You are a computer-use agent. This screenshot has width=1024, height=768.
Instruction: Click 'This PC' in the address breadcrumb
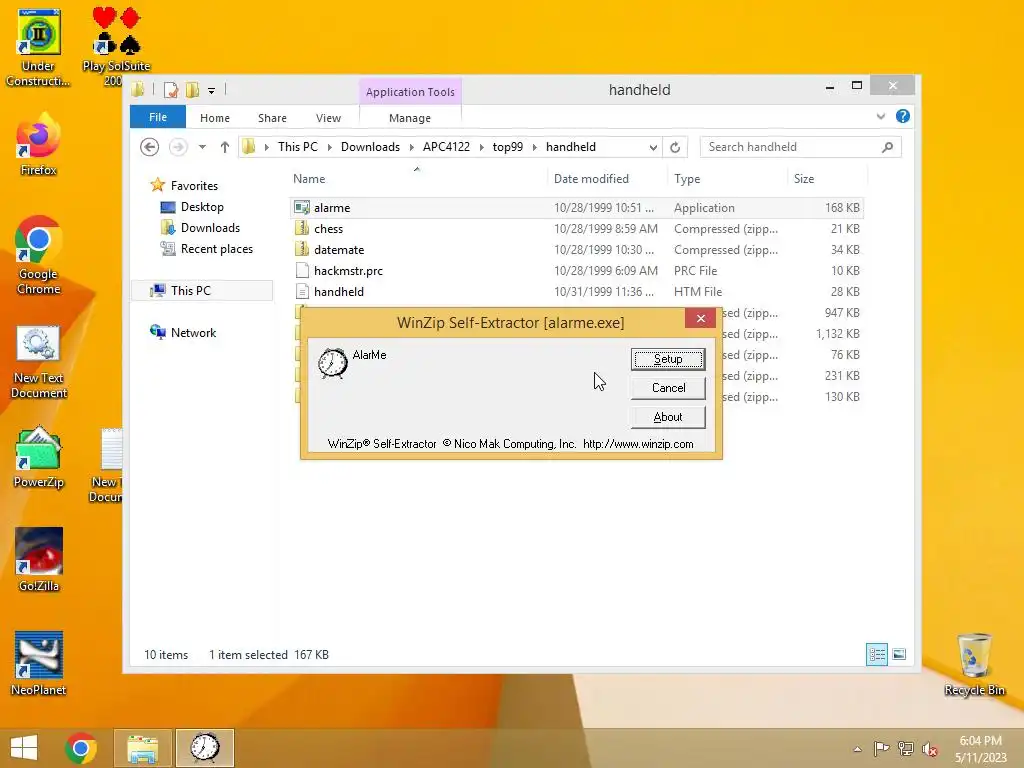click(x=298, y=147)
